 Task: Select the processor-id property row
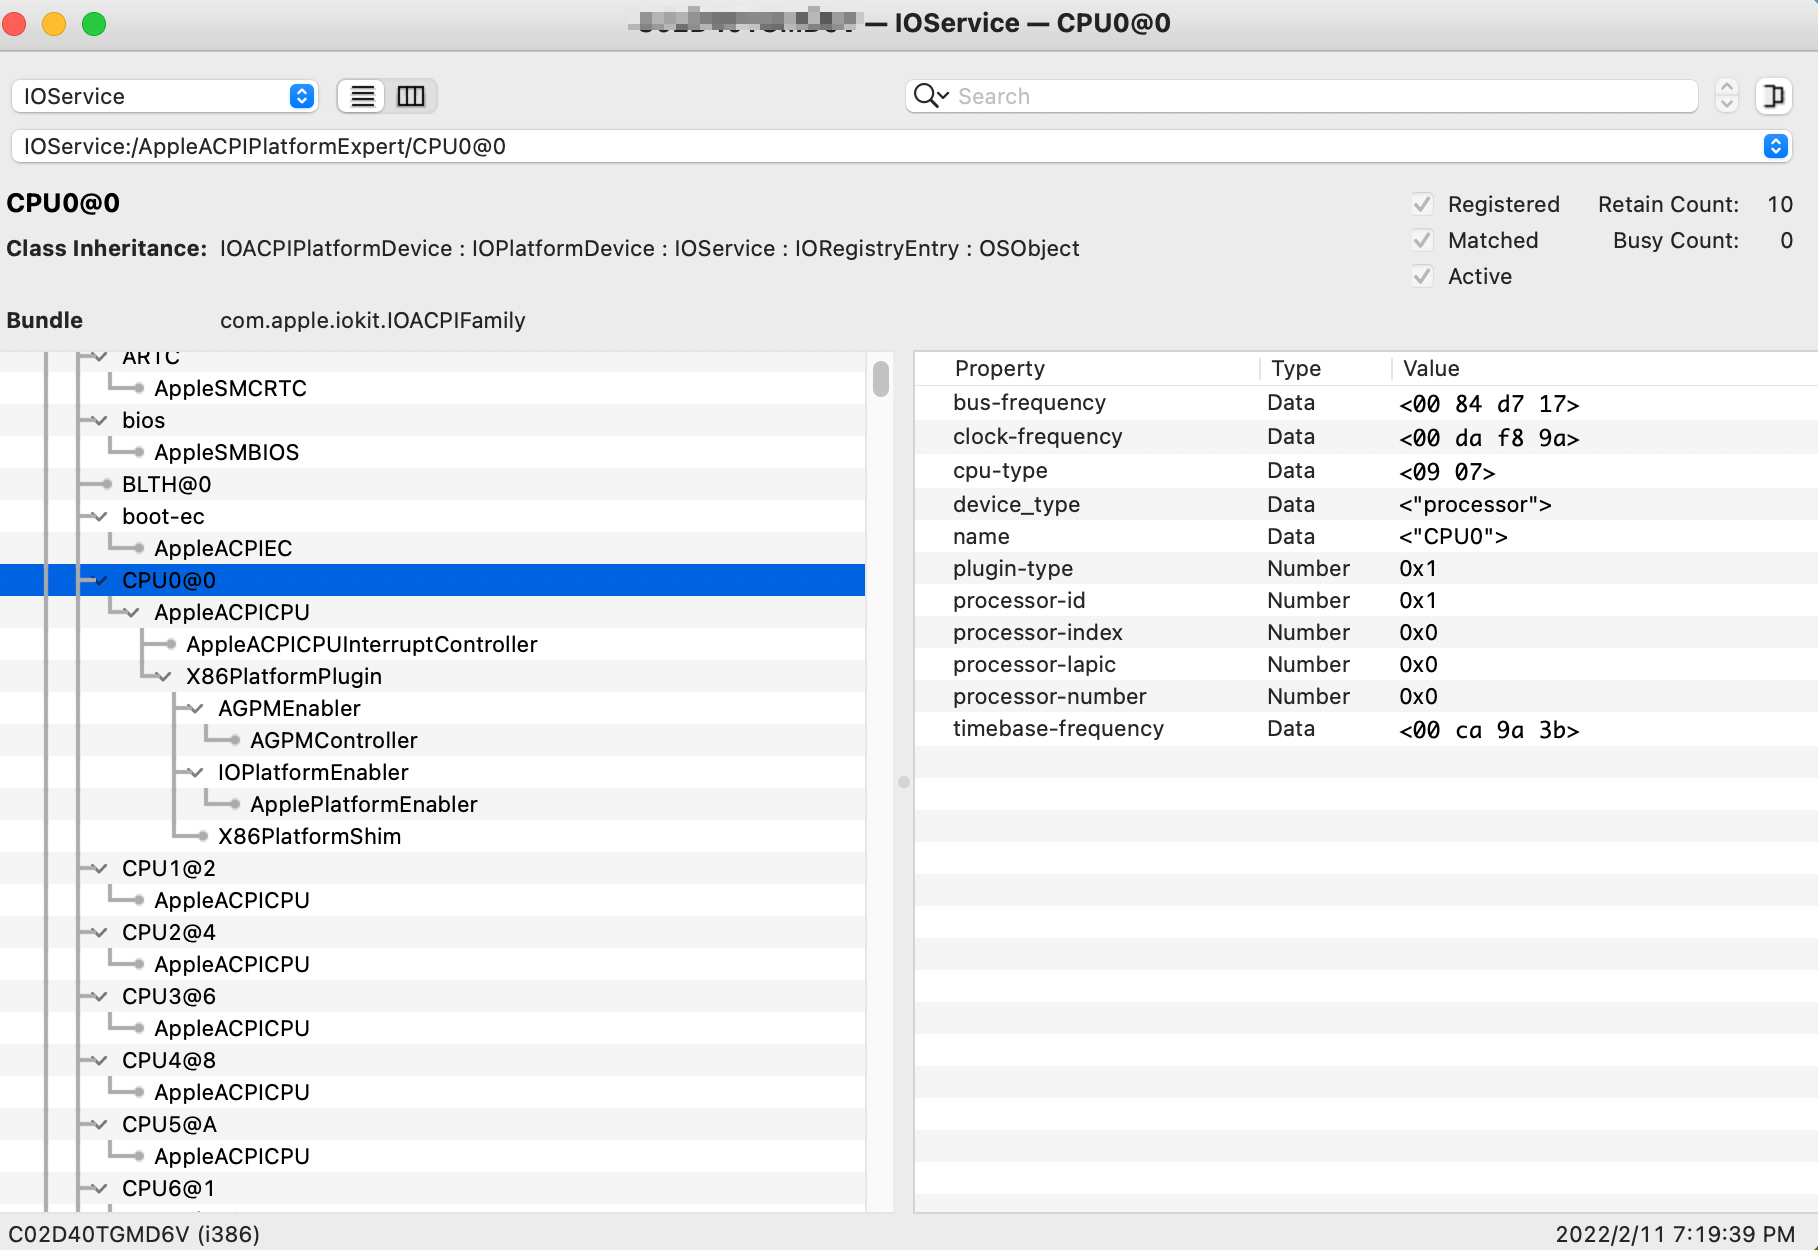1366,600
